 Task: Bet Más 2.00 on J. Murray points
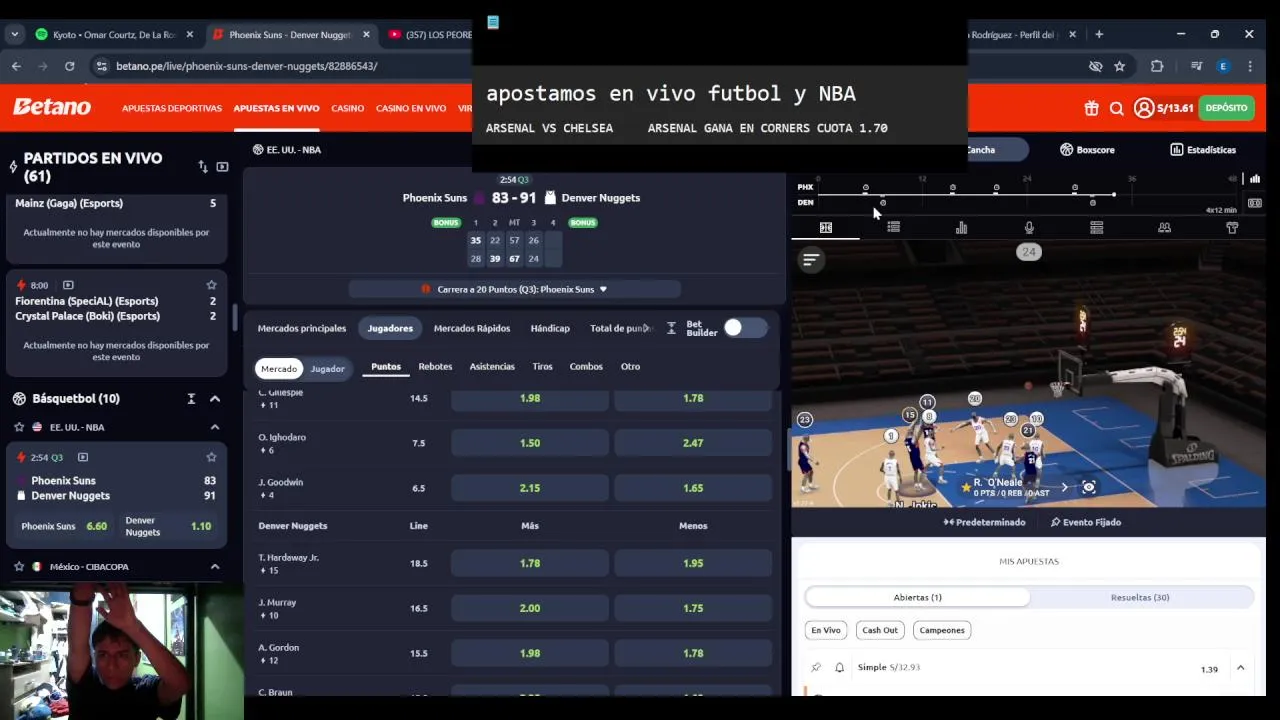(530, 608)
